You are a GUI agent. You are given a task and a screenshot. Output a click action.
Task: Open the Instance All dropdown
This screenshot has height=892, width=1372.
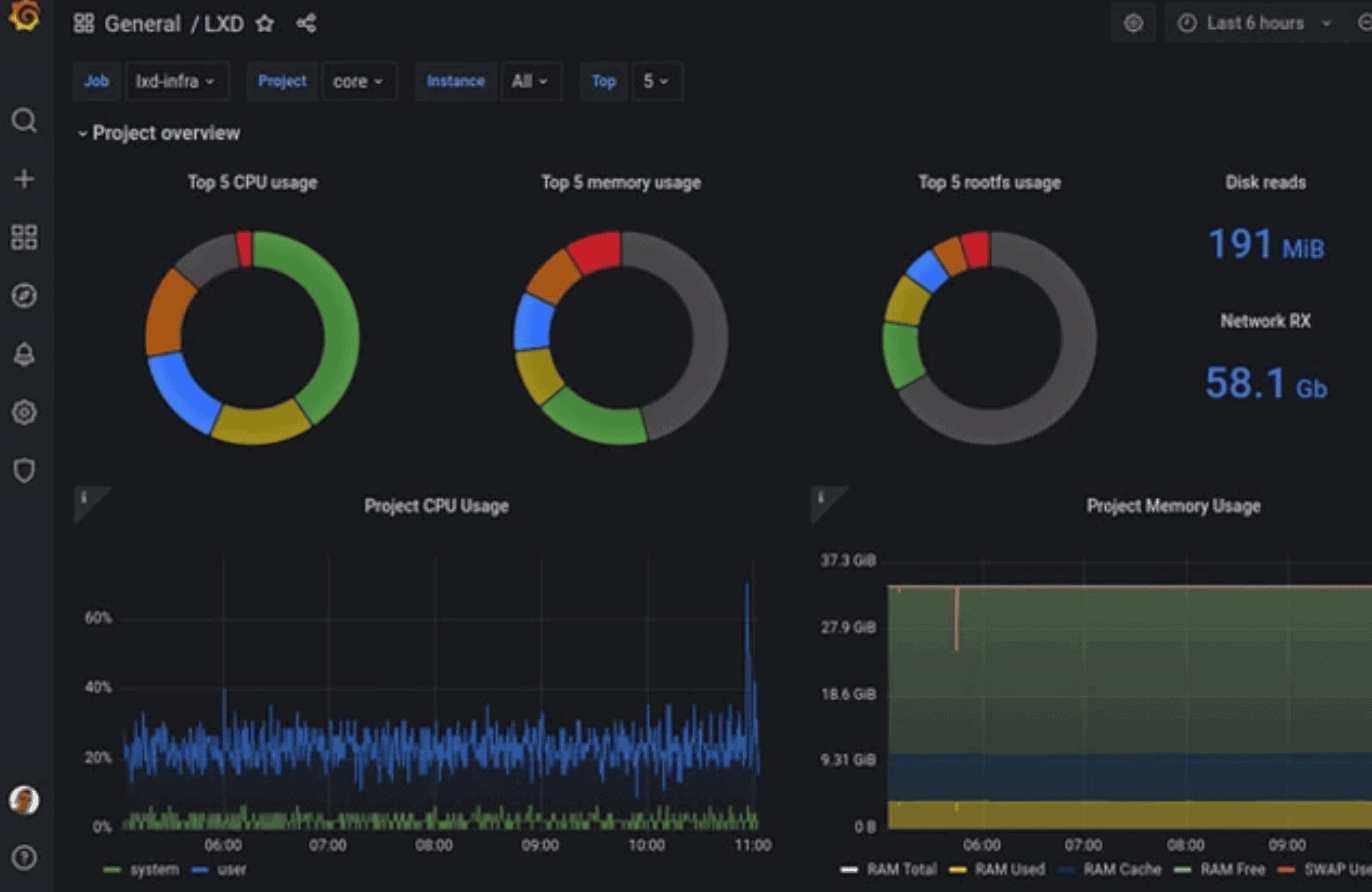530,82
